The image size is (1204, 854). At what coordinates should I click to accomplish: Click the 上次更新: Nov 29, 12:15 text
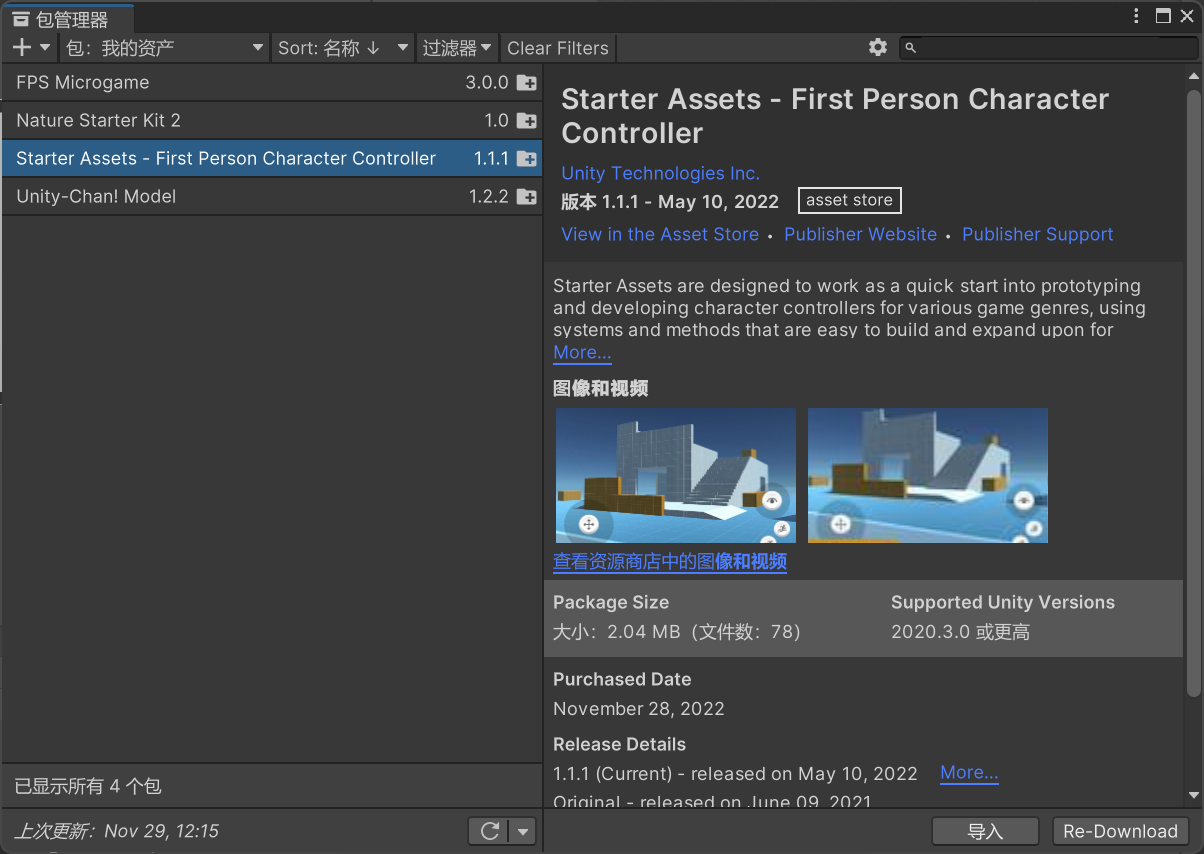tap(116, 831)
